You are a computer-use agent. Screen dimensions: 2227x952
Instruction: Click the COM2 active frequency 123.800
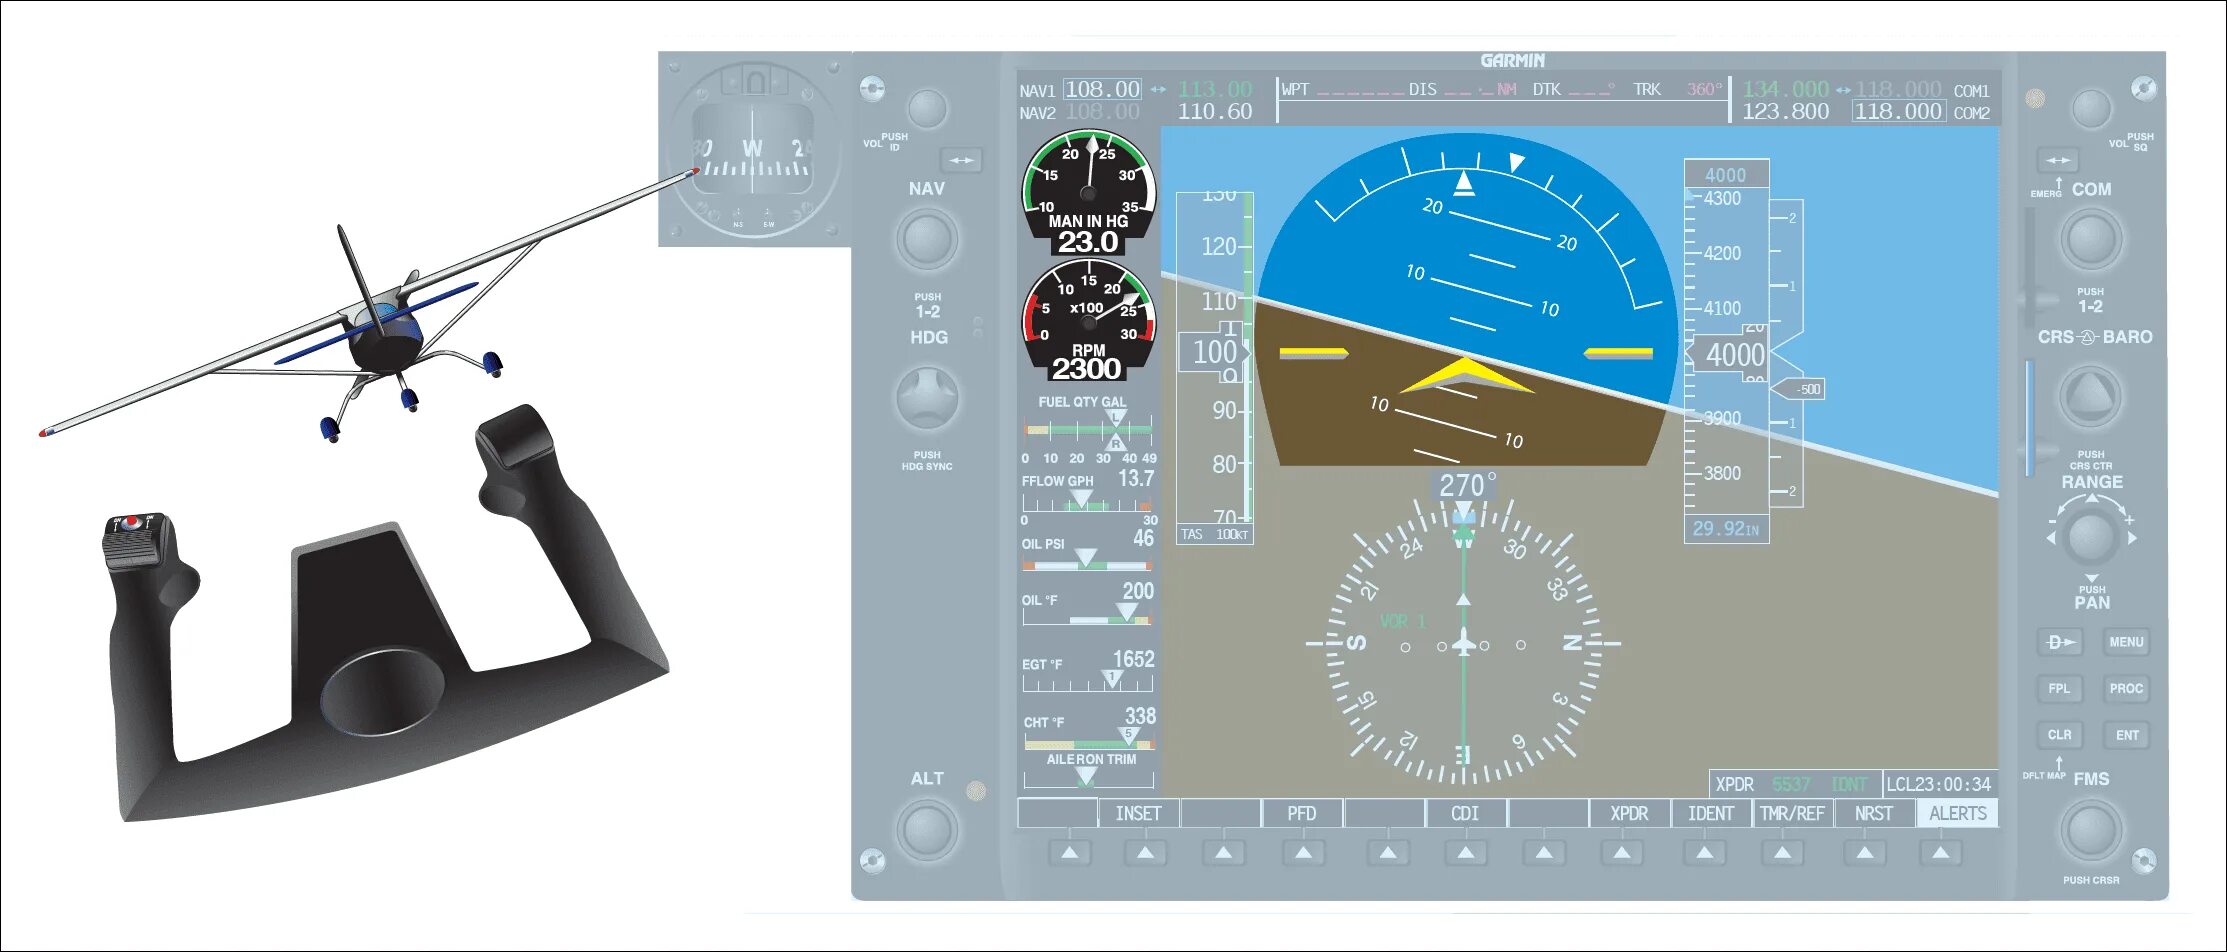pyautogui.click(x=1786, y=112)
